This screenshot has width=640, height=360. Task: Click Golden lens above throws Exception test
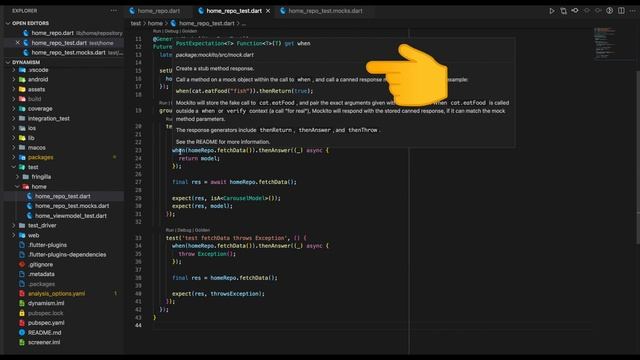click(x=202, y=230)
